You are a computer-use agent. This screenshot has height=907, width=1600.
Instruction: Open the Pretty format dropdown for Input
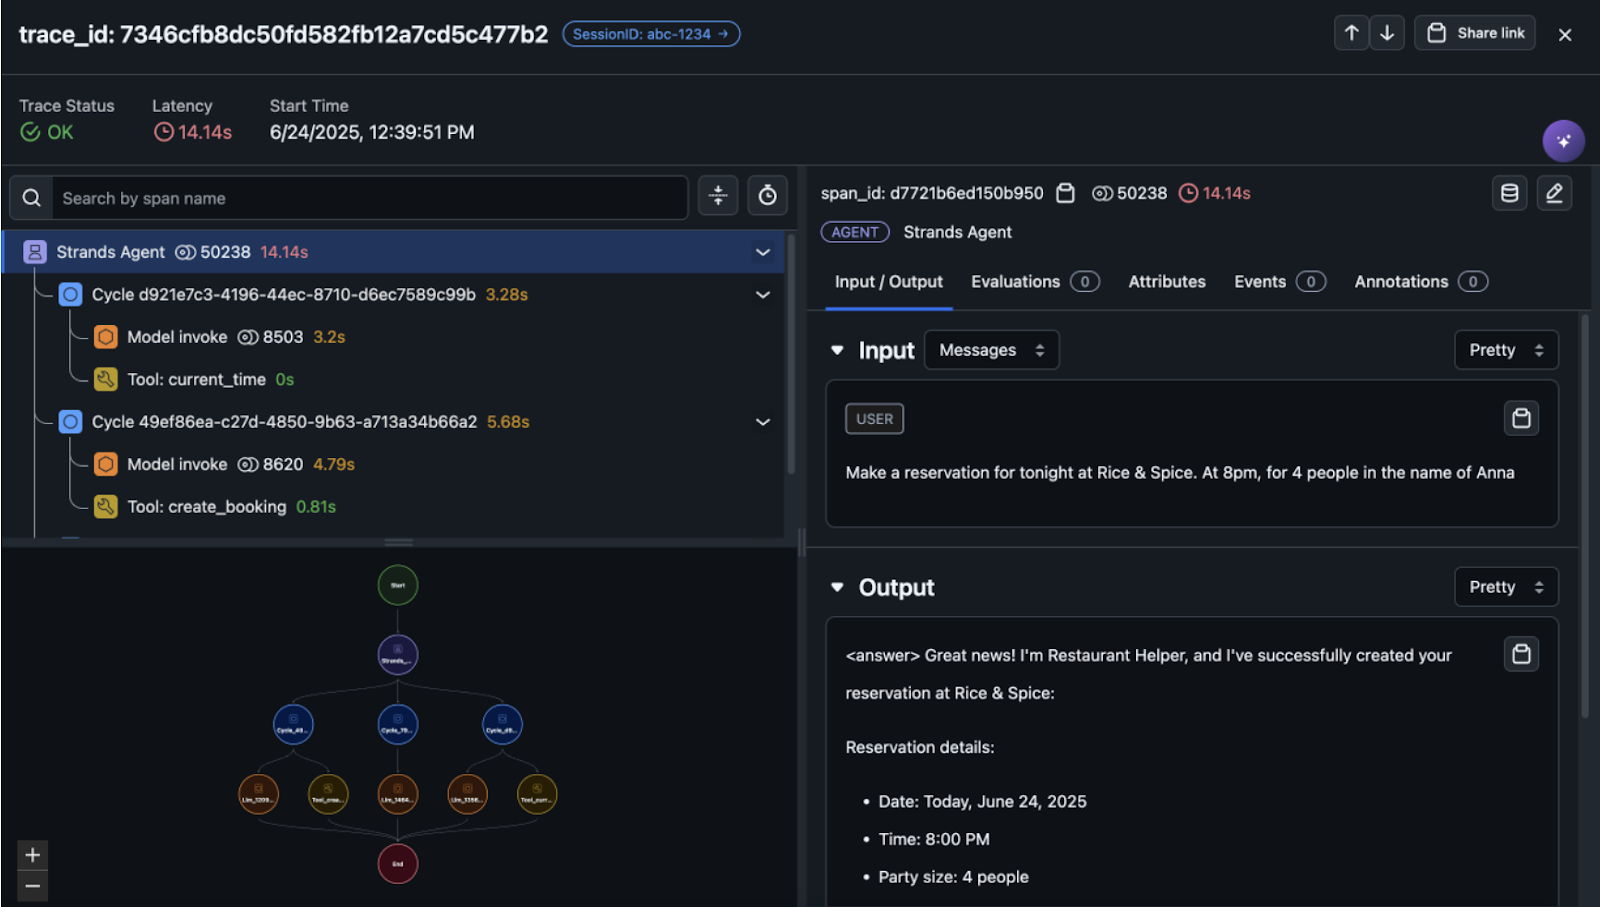tap(1506, 350)
